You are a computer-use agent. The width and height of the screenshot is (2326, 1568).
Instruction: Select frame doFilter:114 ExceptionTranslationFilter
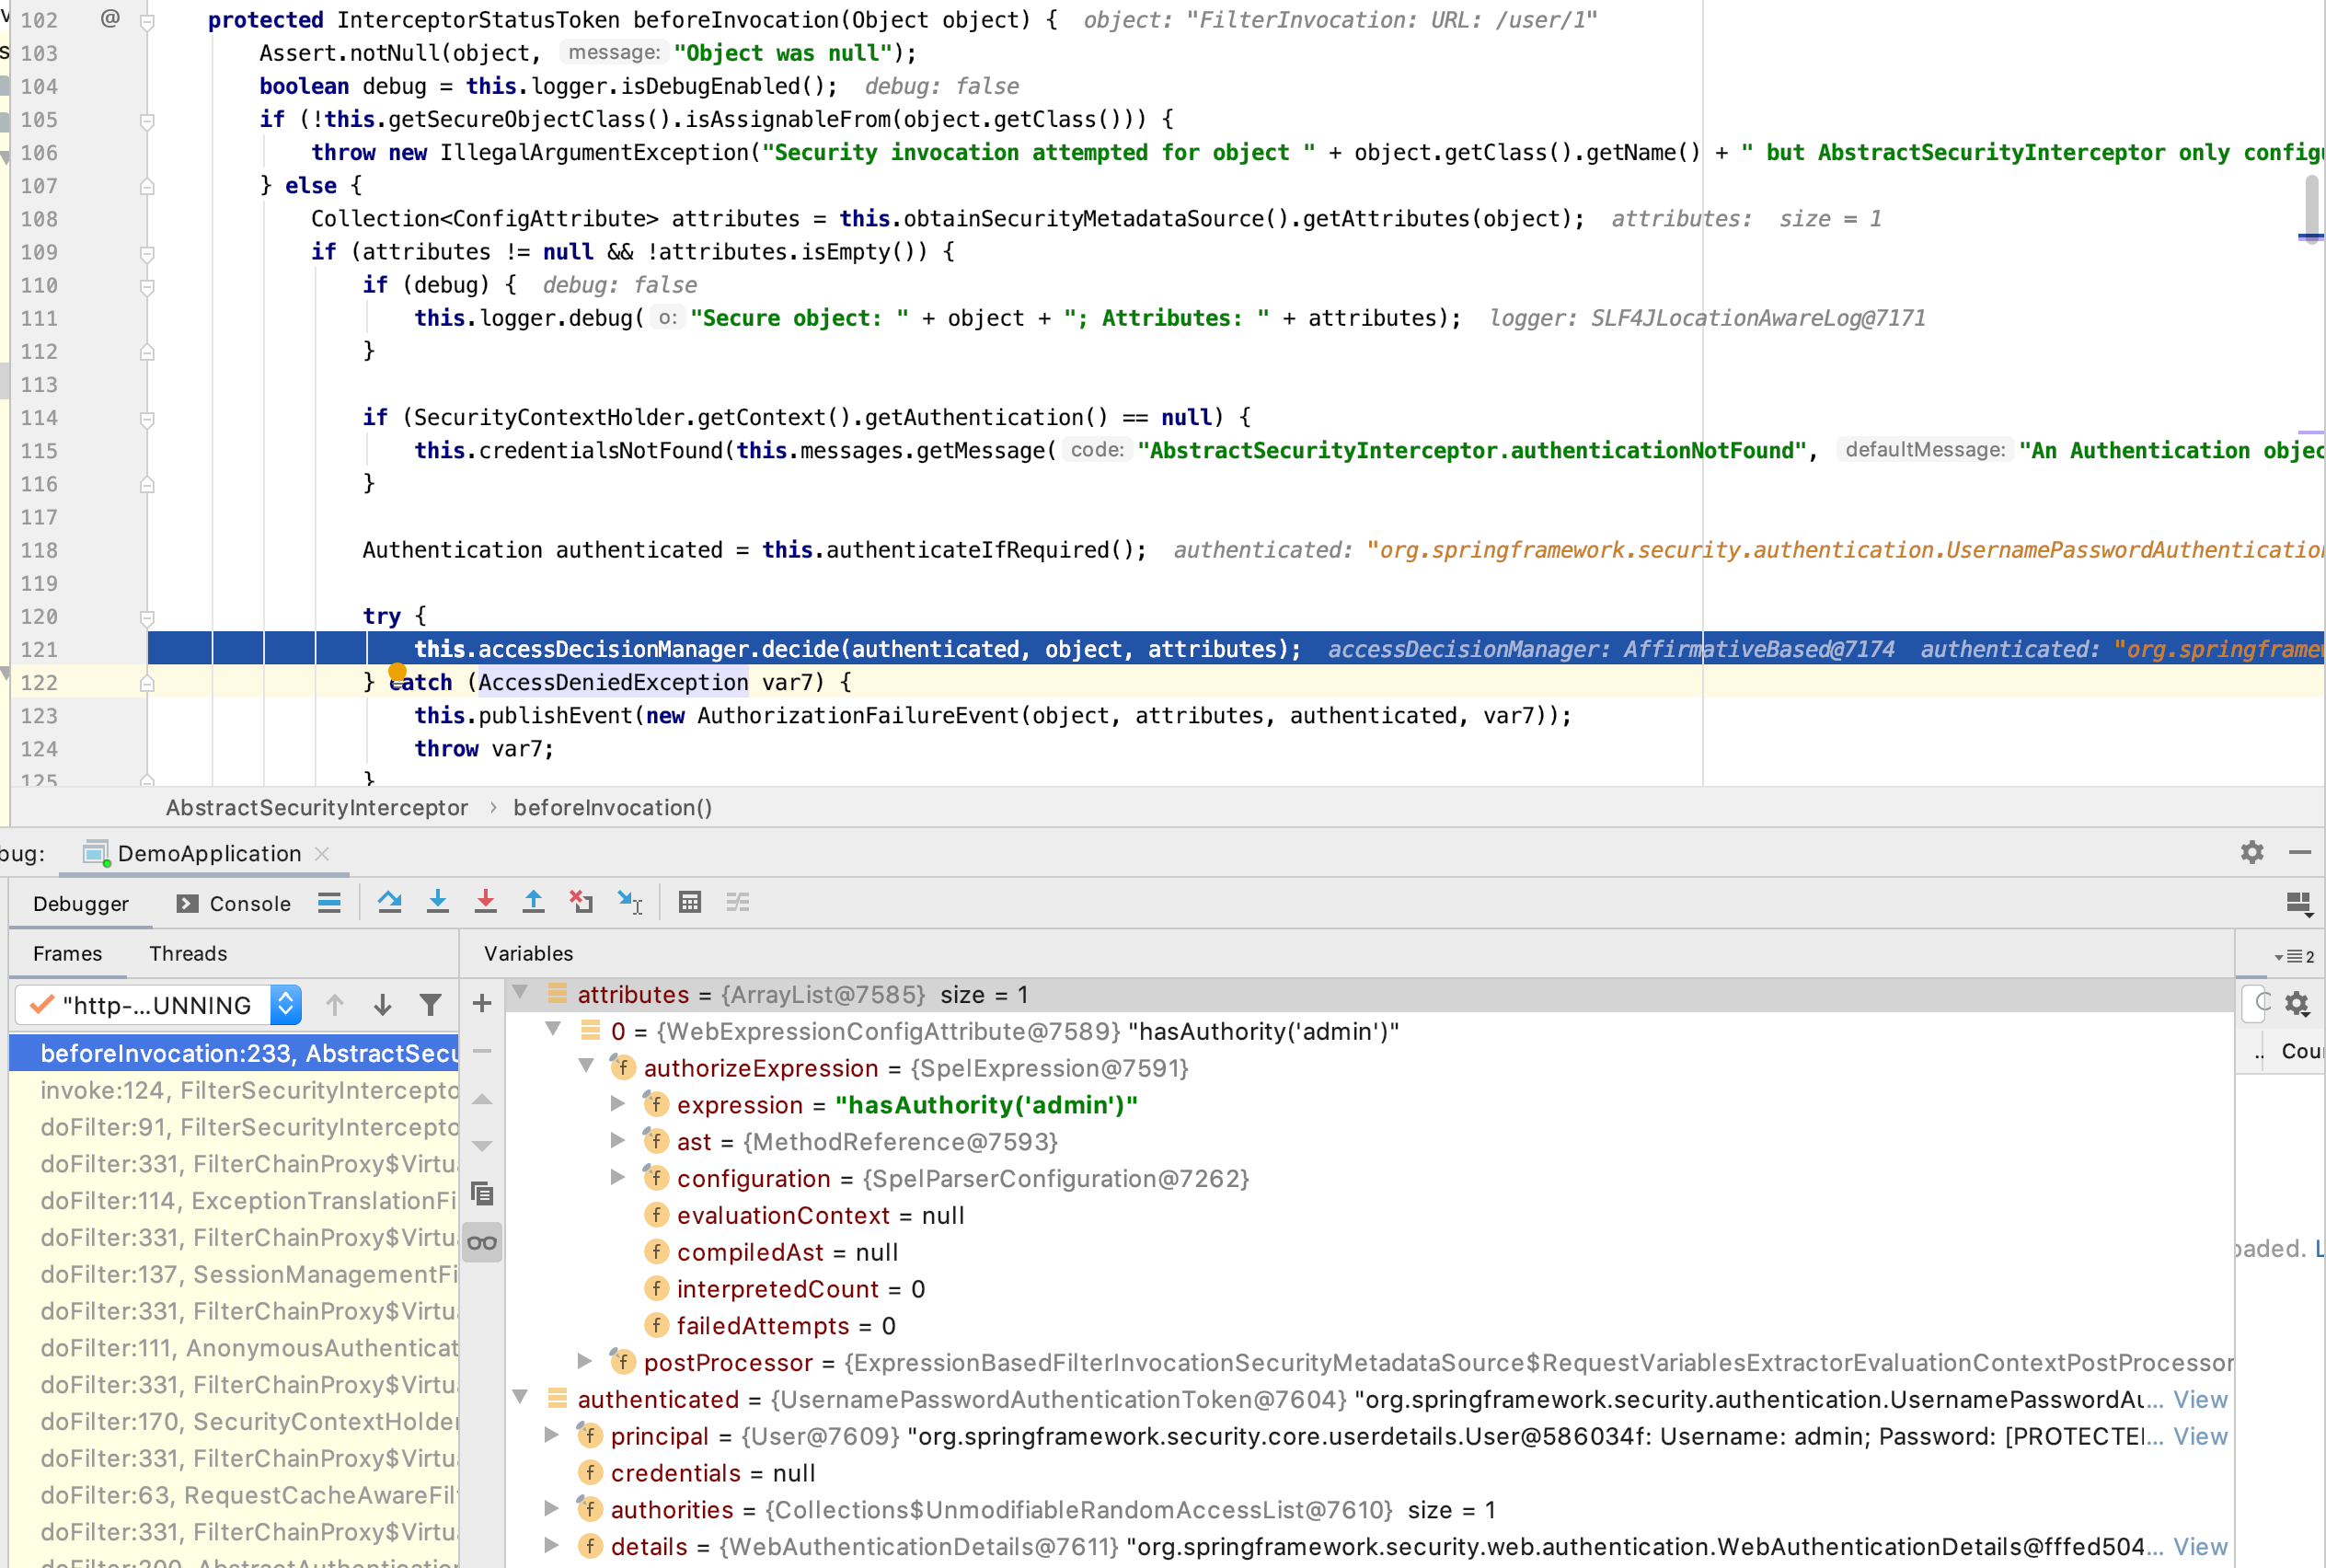tap(235, 1200)
